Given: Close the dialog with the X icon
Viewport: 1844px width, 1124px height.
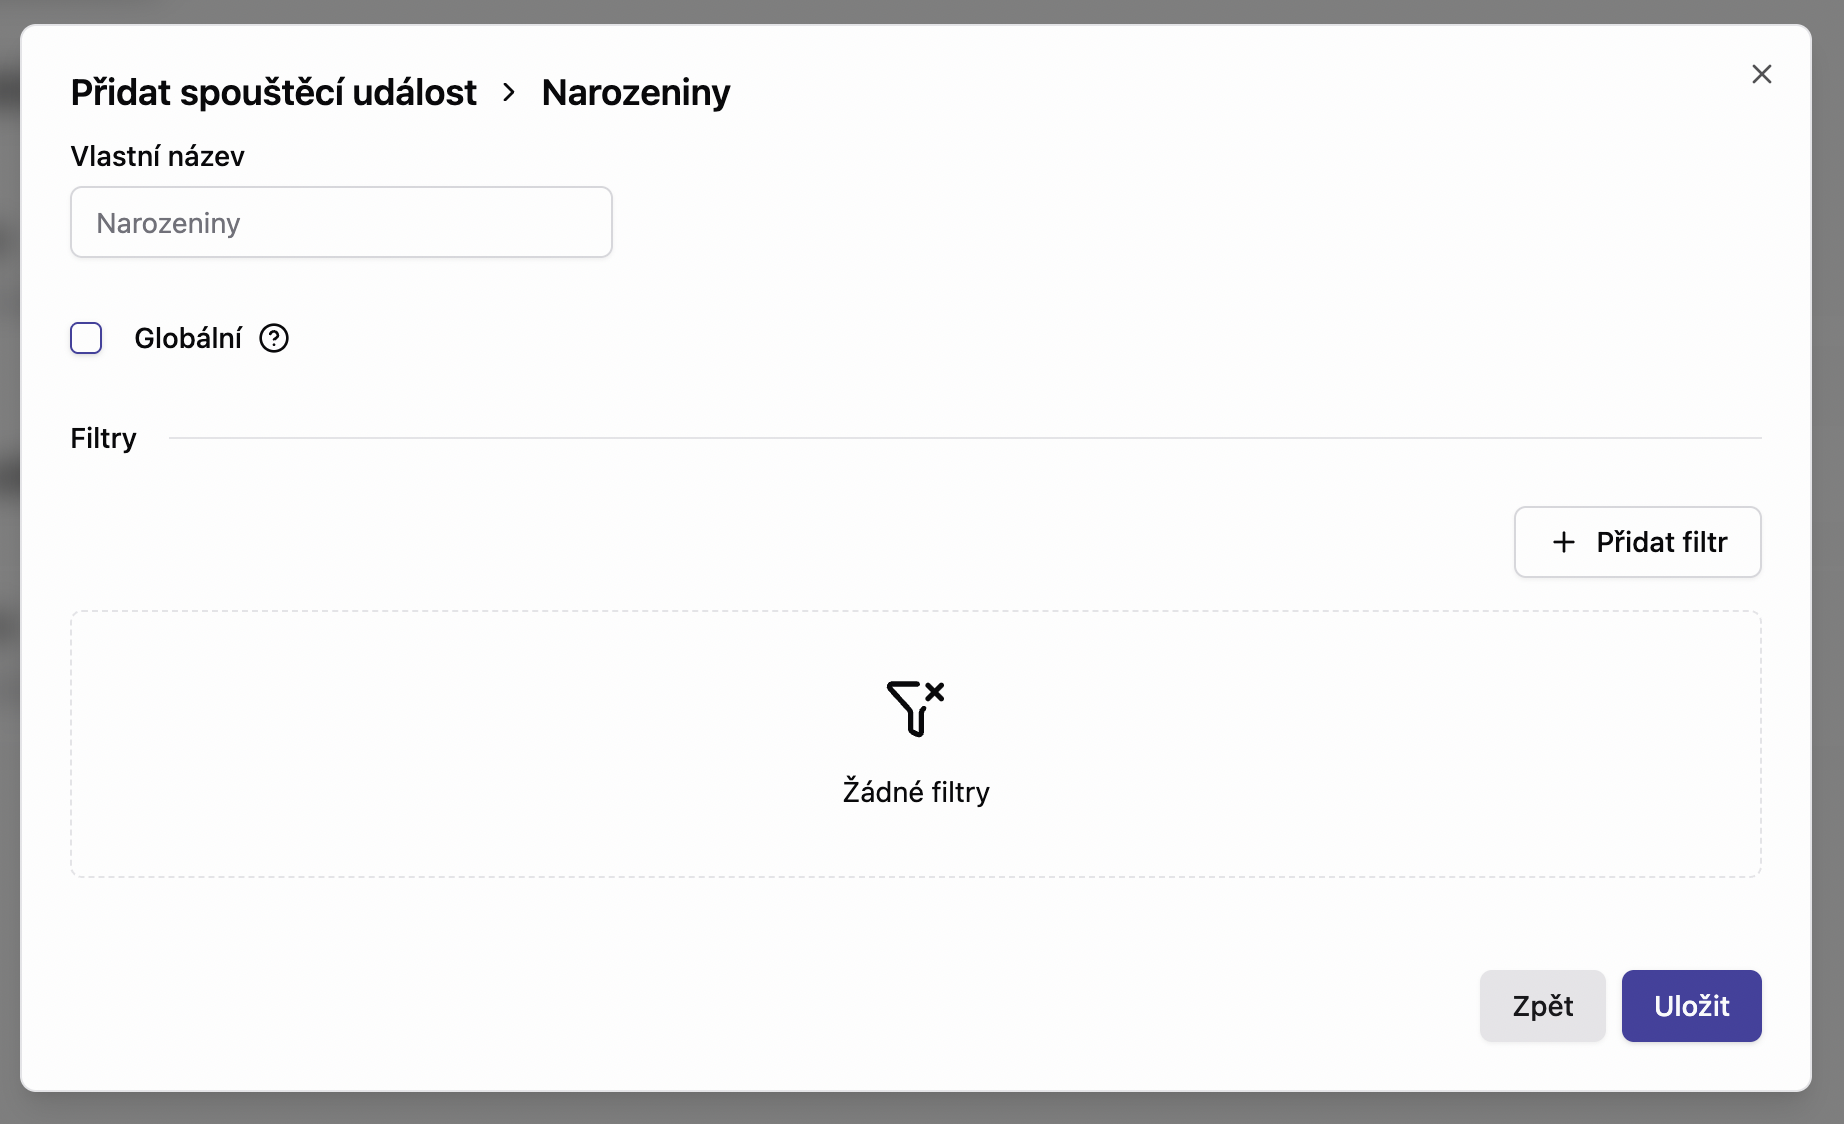Looking at the screenshot, I should (x=1761, y=74).
